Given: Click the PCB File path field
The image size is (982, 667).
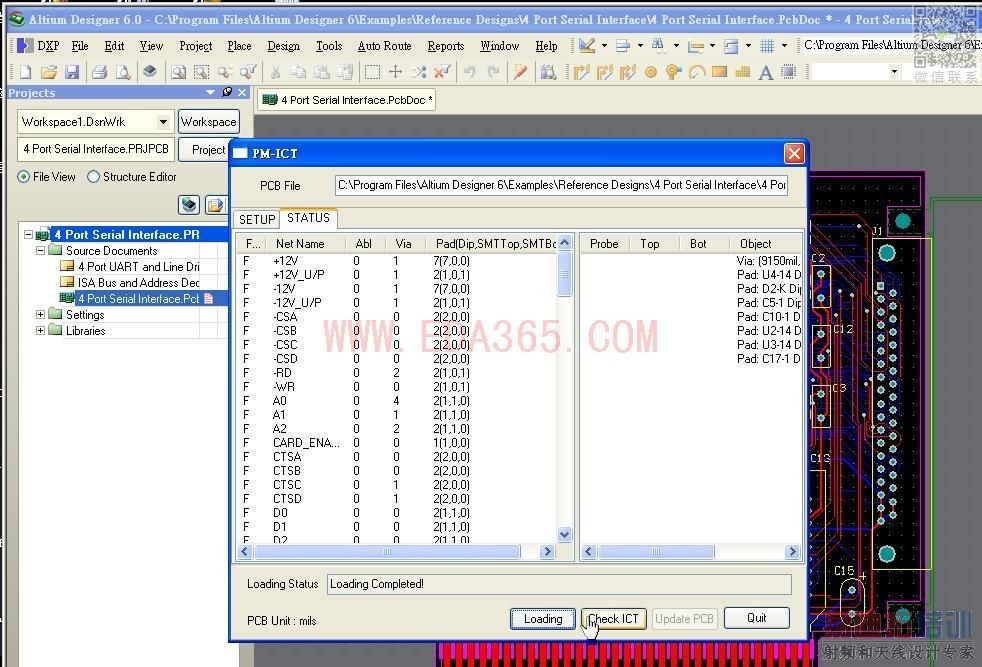Looking at the screenshot, I should tap(561, 185).
